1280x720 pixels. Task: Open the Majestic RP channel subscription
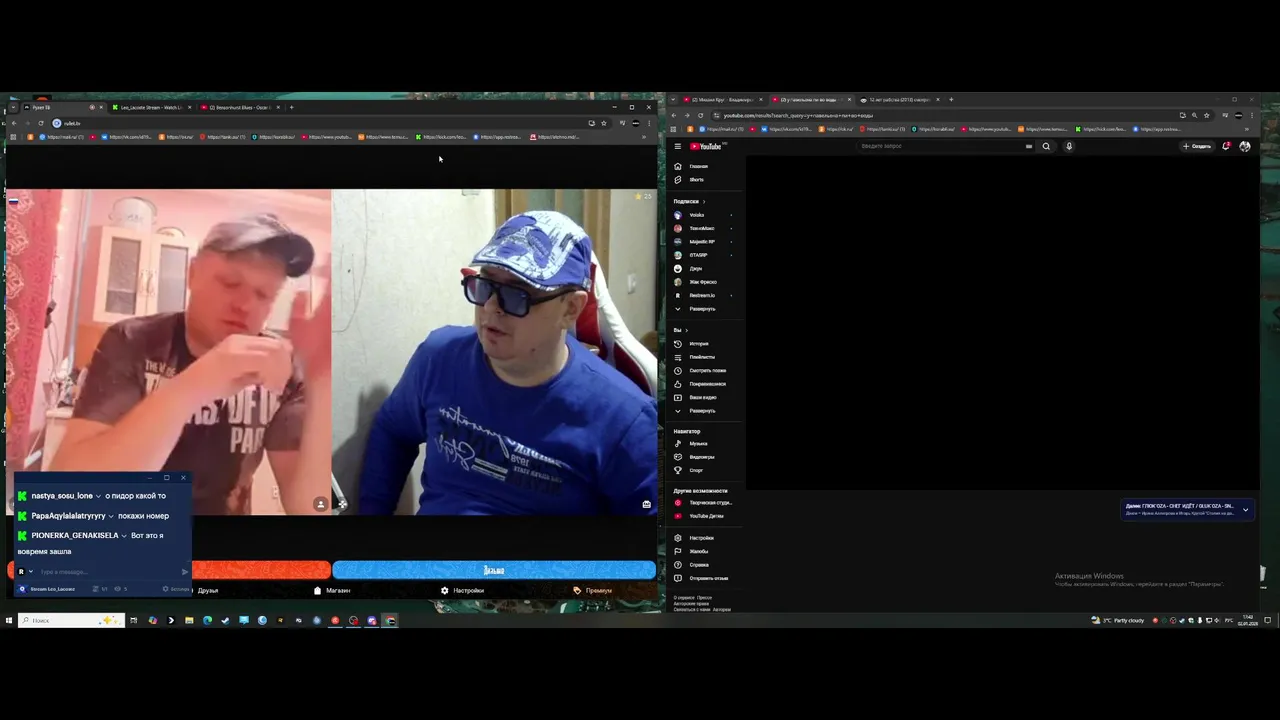(705, 242)
